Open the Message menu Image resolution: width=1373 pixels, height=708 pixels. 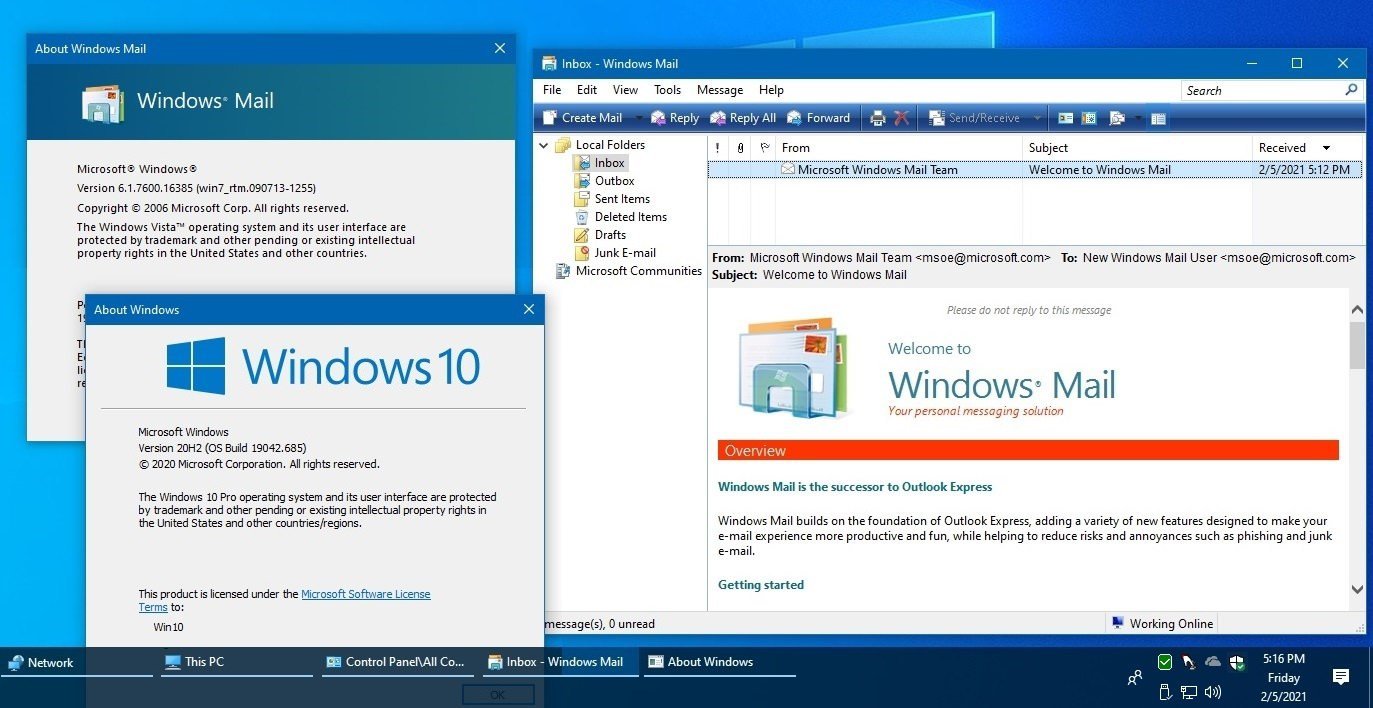point(720,90)
